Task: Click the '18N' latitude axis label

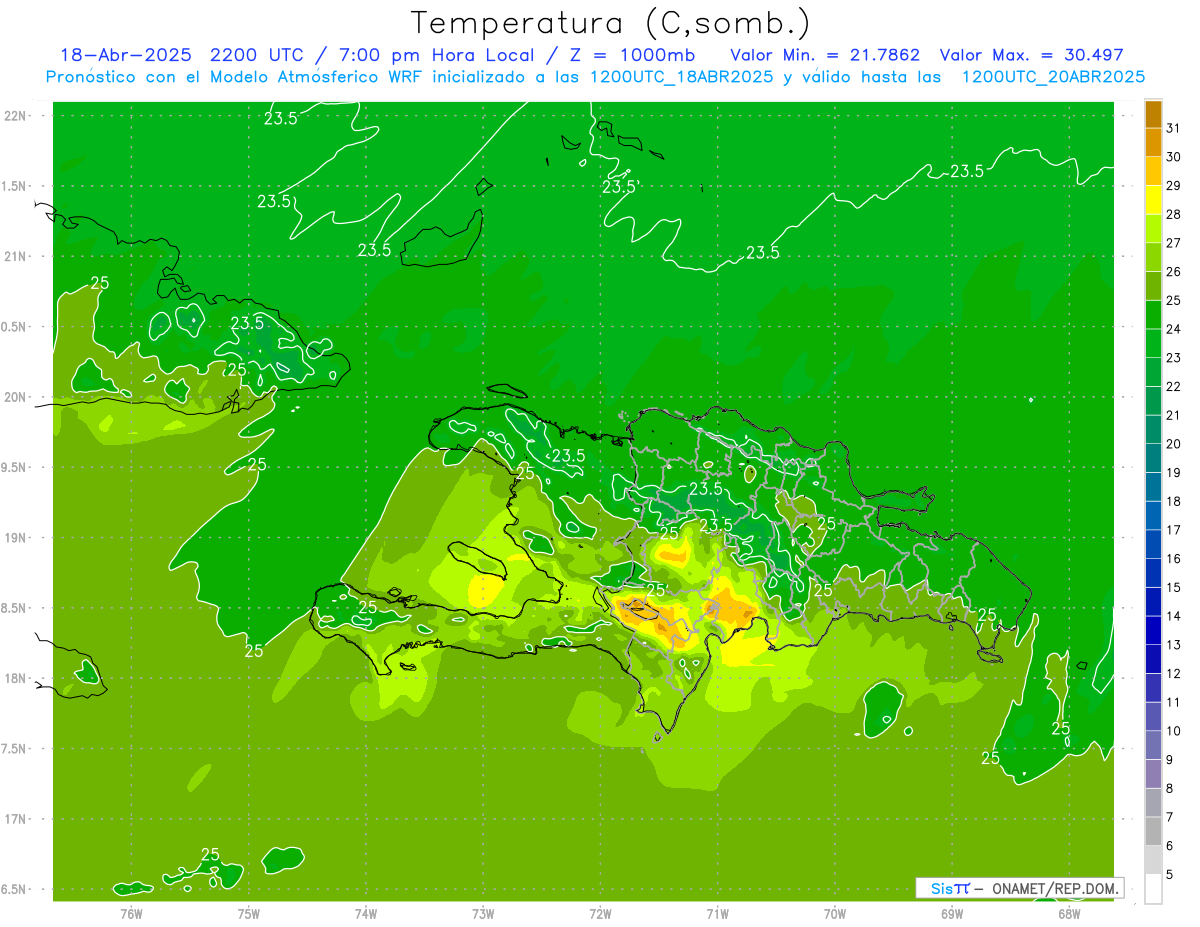Action: tap(15, 678)
